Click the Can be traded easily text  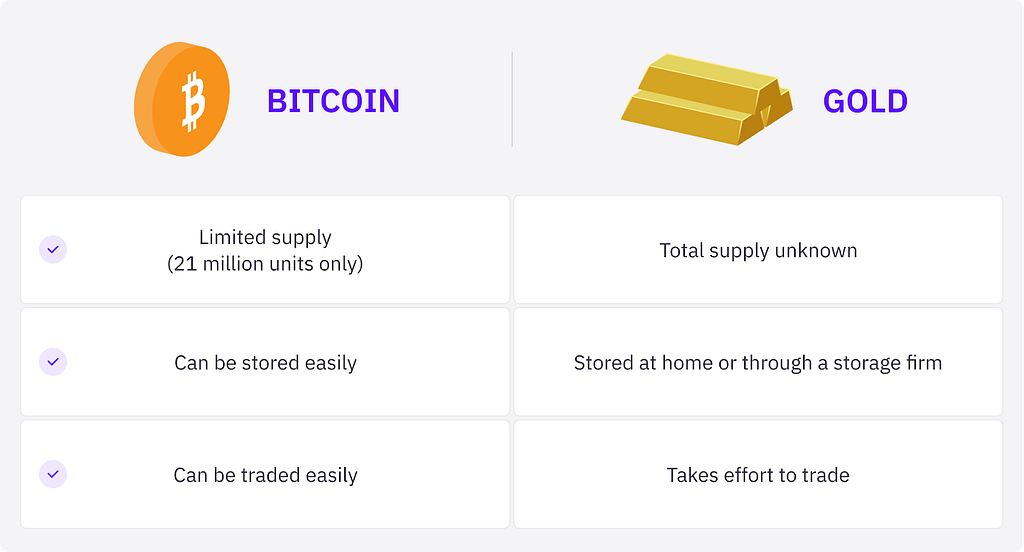point(265,475)
